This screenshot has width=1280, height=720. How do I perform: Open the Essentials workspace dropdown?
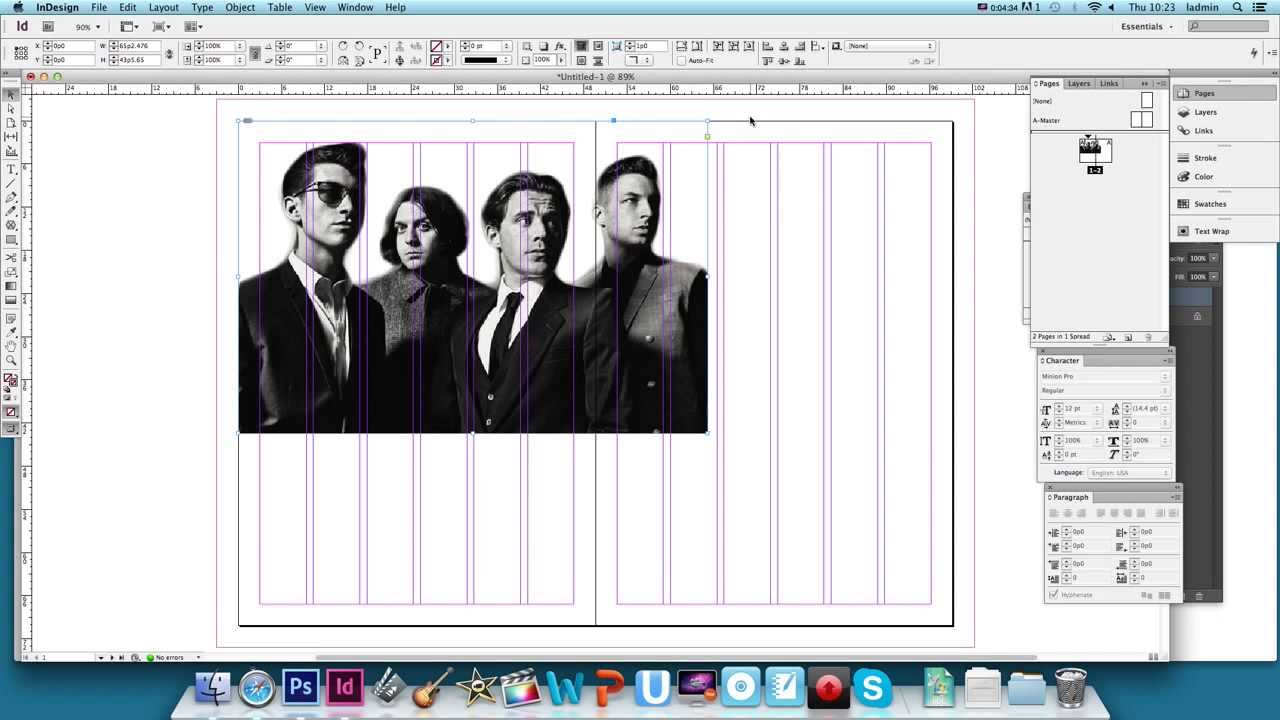[x=1147, y=27]
